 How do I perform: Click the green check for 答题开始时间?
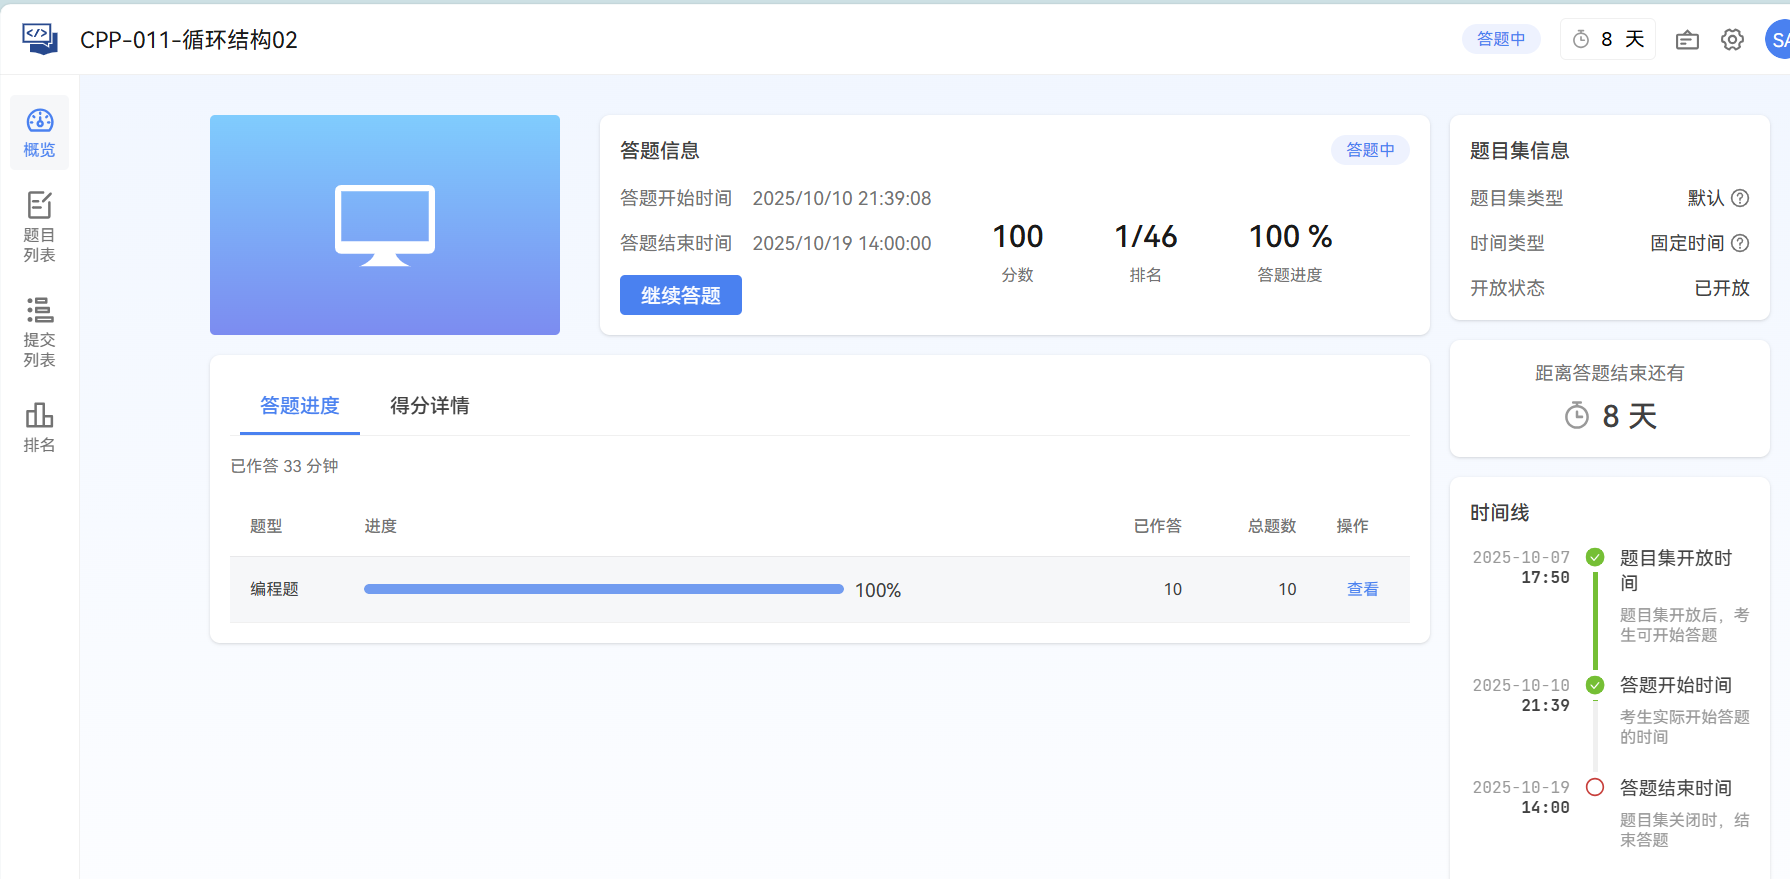(x=1595, y=685)
